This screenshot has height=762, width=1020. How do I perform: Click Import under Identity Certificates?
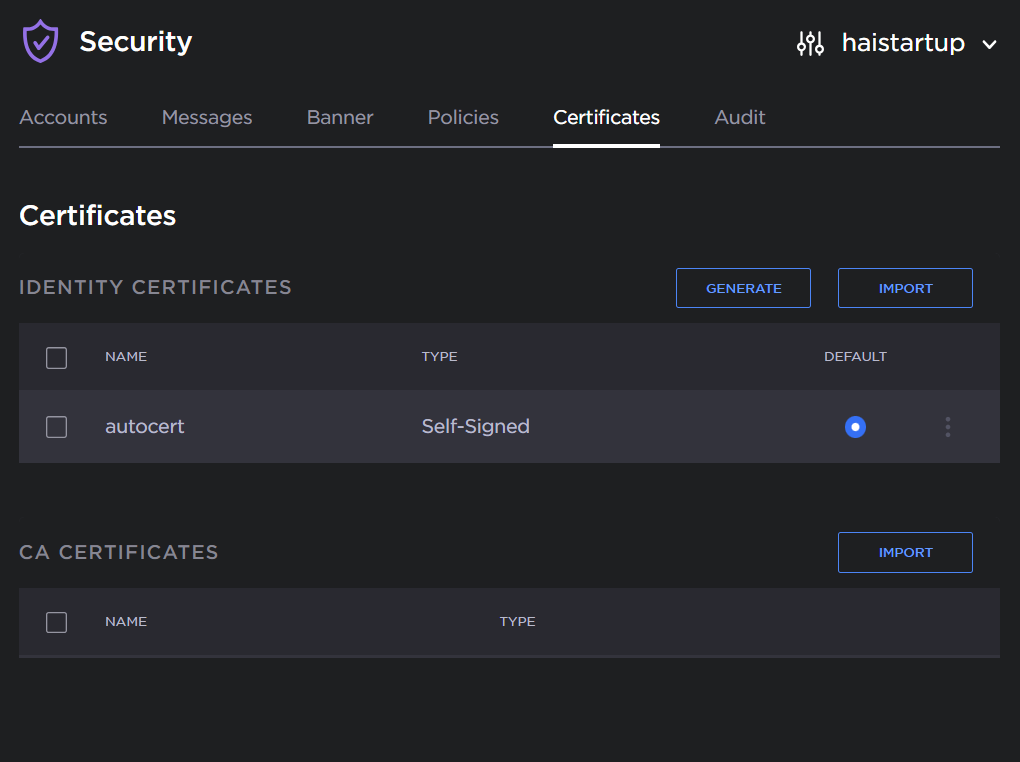(905, 288)
